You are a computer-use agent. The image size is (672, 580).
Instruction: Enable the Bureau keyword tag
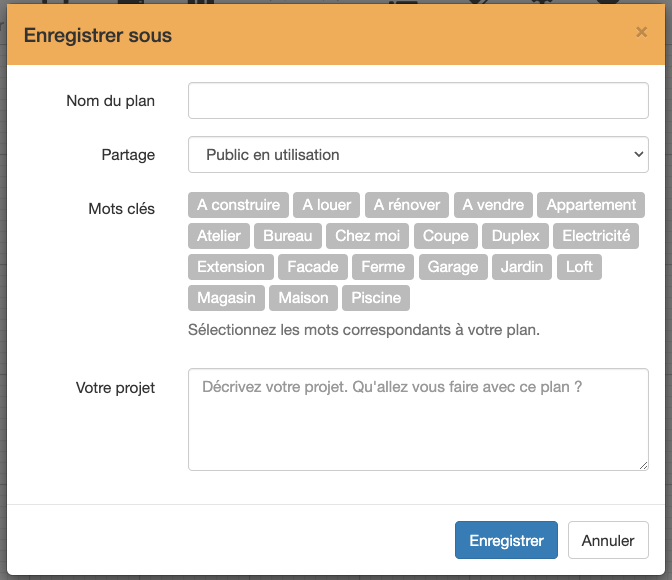[288, 236]
